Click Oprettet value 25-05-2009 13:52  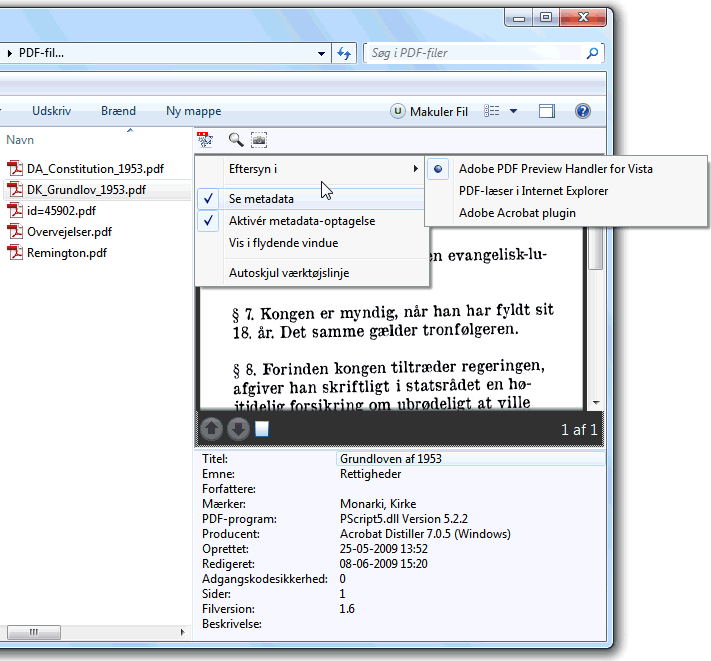[384, 549]
